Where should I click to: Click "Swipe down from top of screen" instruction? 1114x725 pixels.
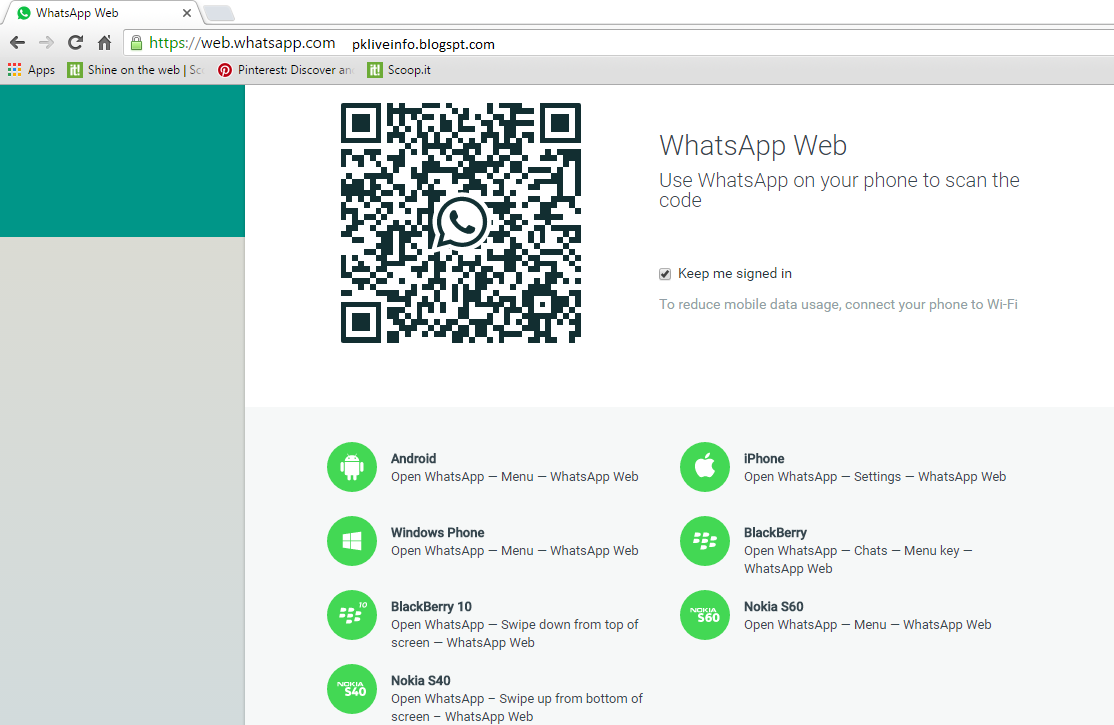[x=515, y=633]
